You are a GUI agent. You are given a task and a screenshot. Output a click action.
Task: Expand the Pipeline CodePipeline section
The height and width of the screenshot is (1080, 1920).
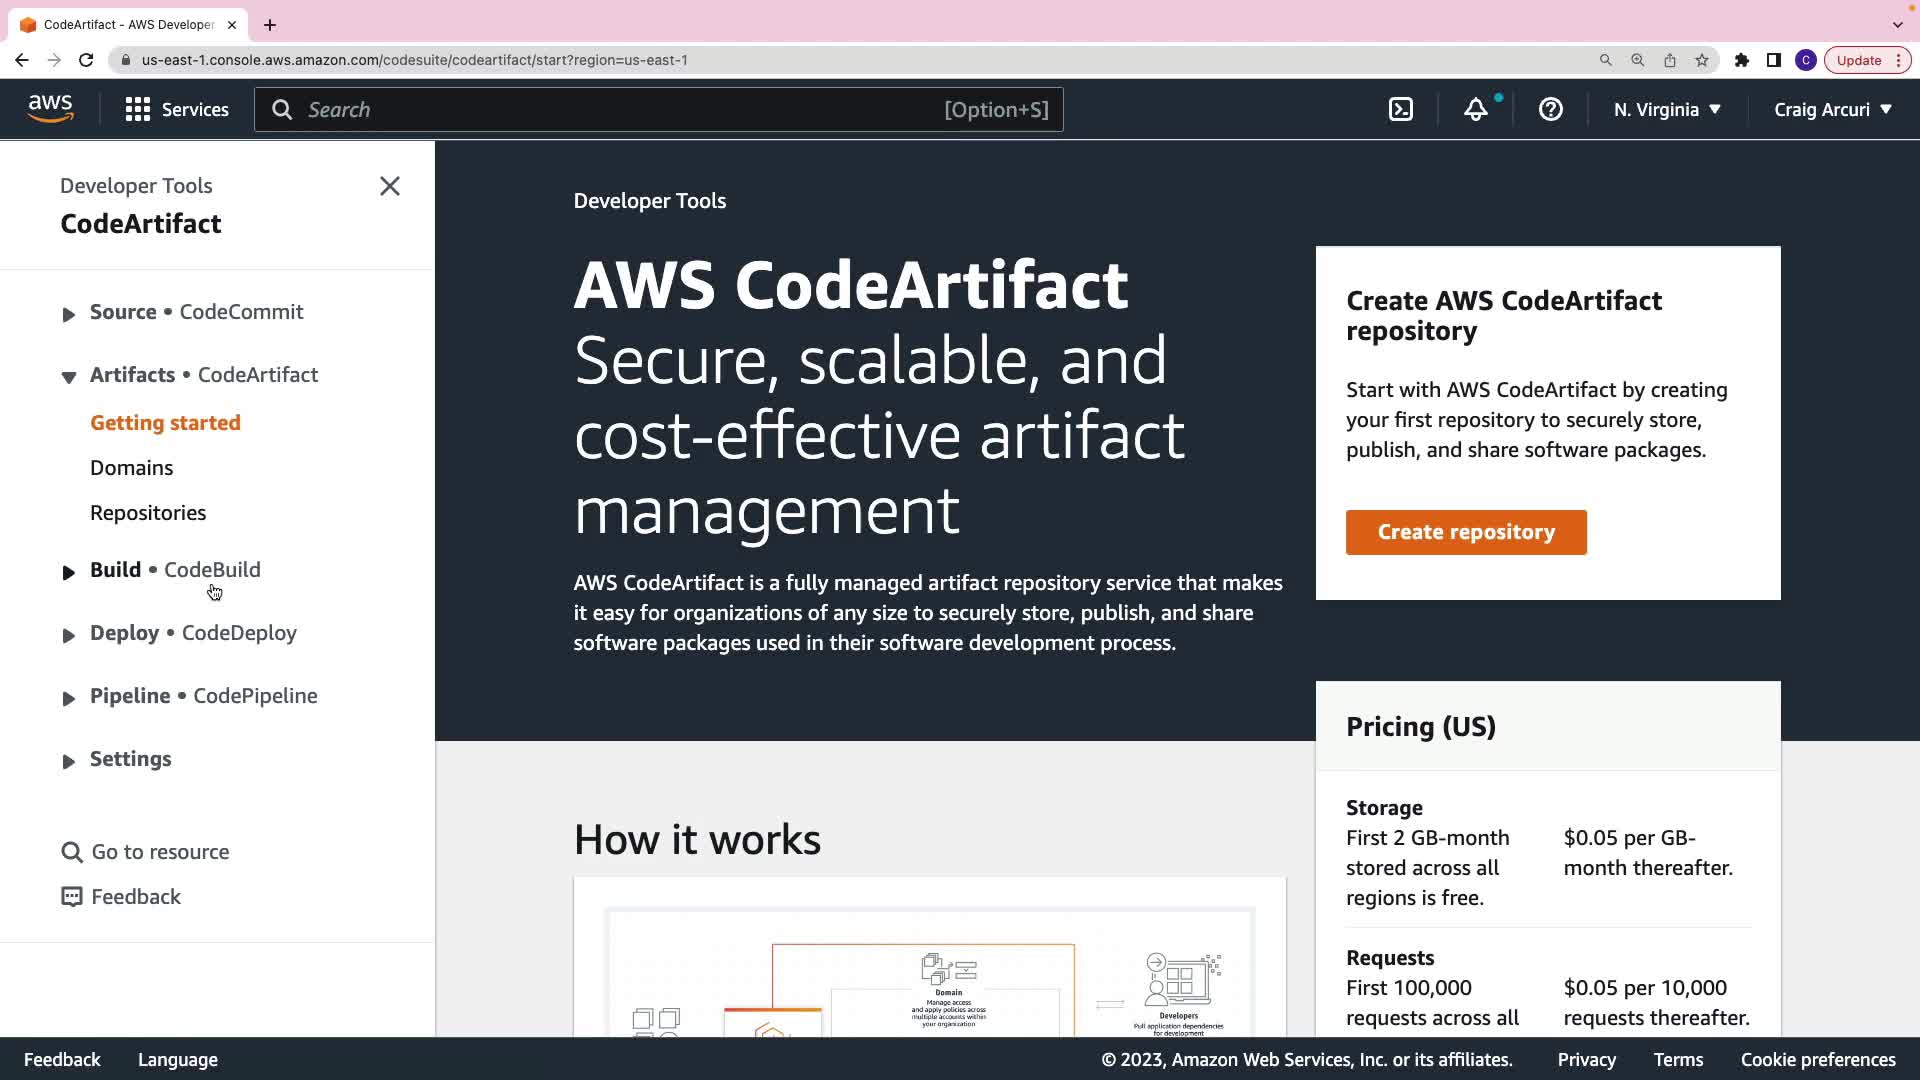coord(68,699)
